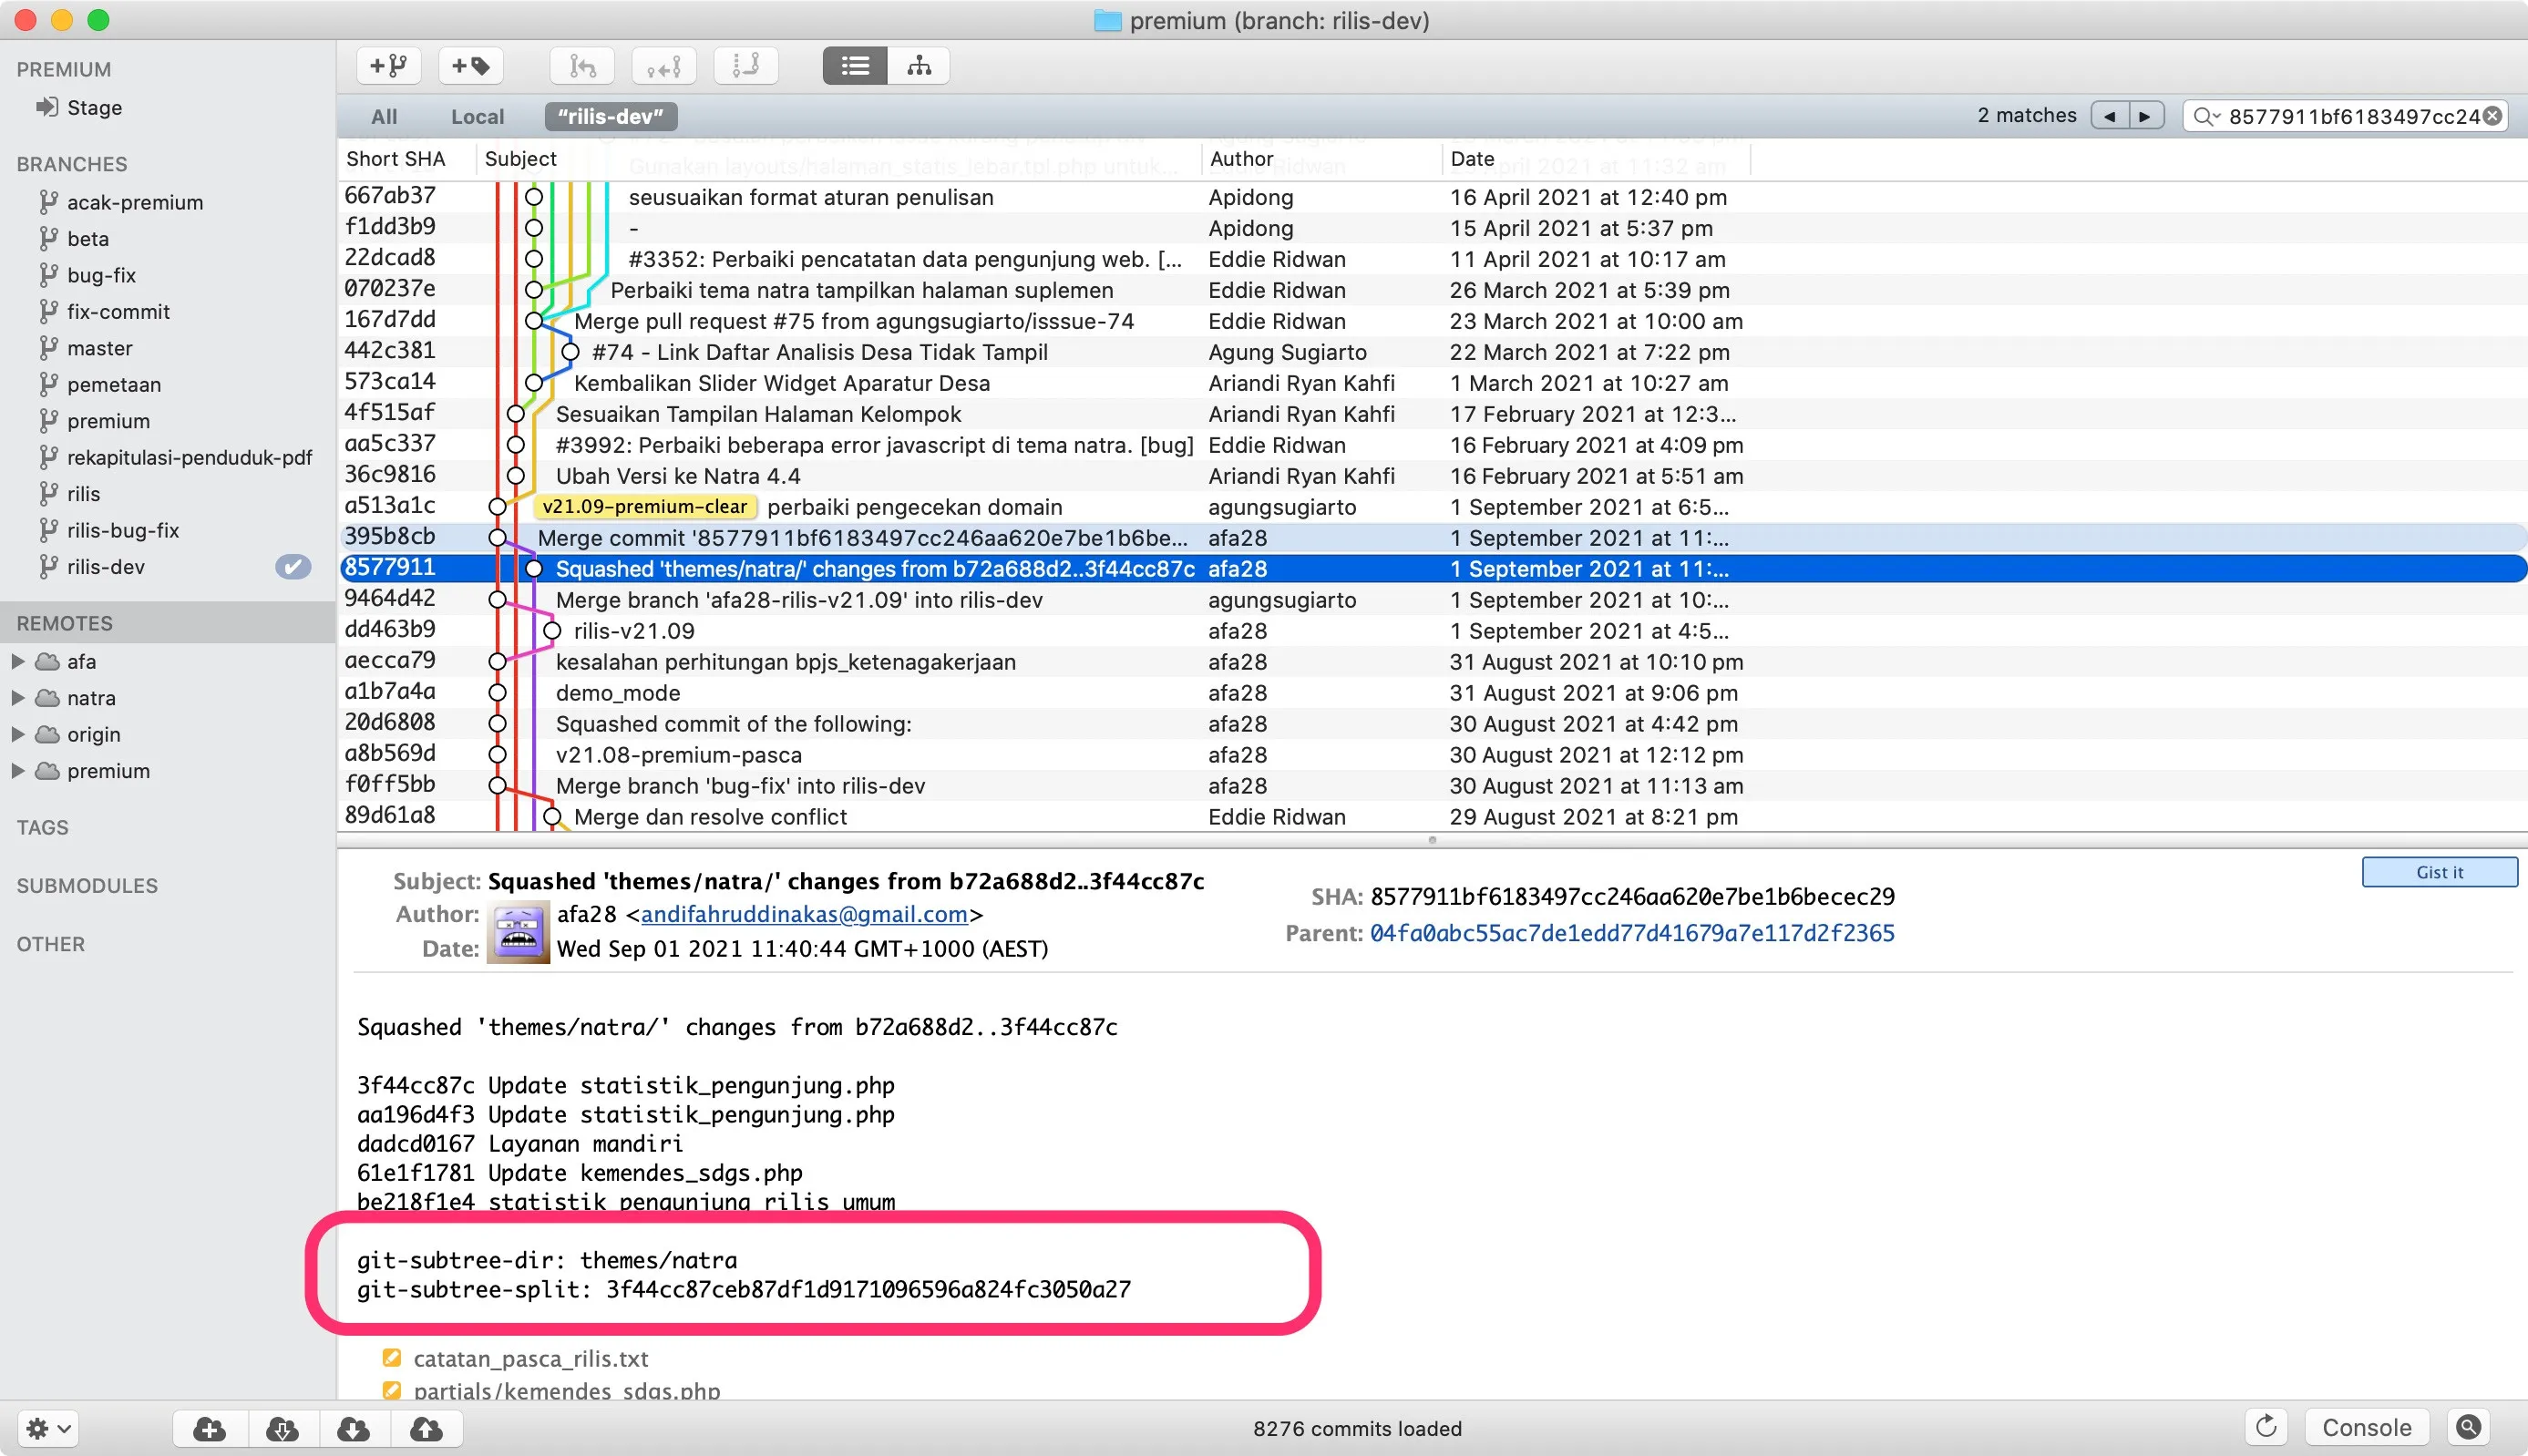Select the list view toggle button

[x=855, y=66]
